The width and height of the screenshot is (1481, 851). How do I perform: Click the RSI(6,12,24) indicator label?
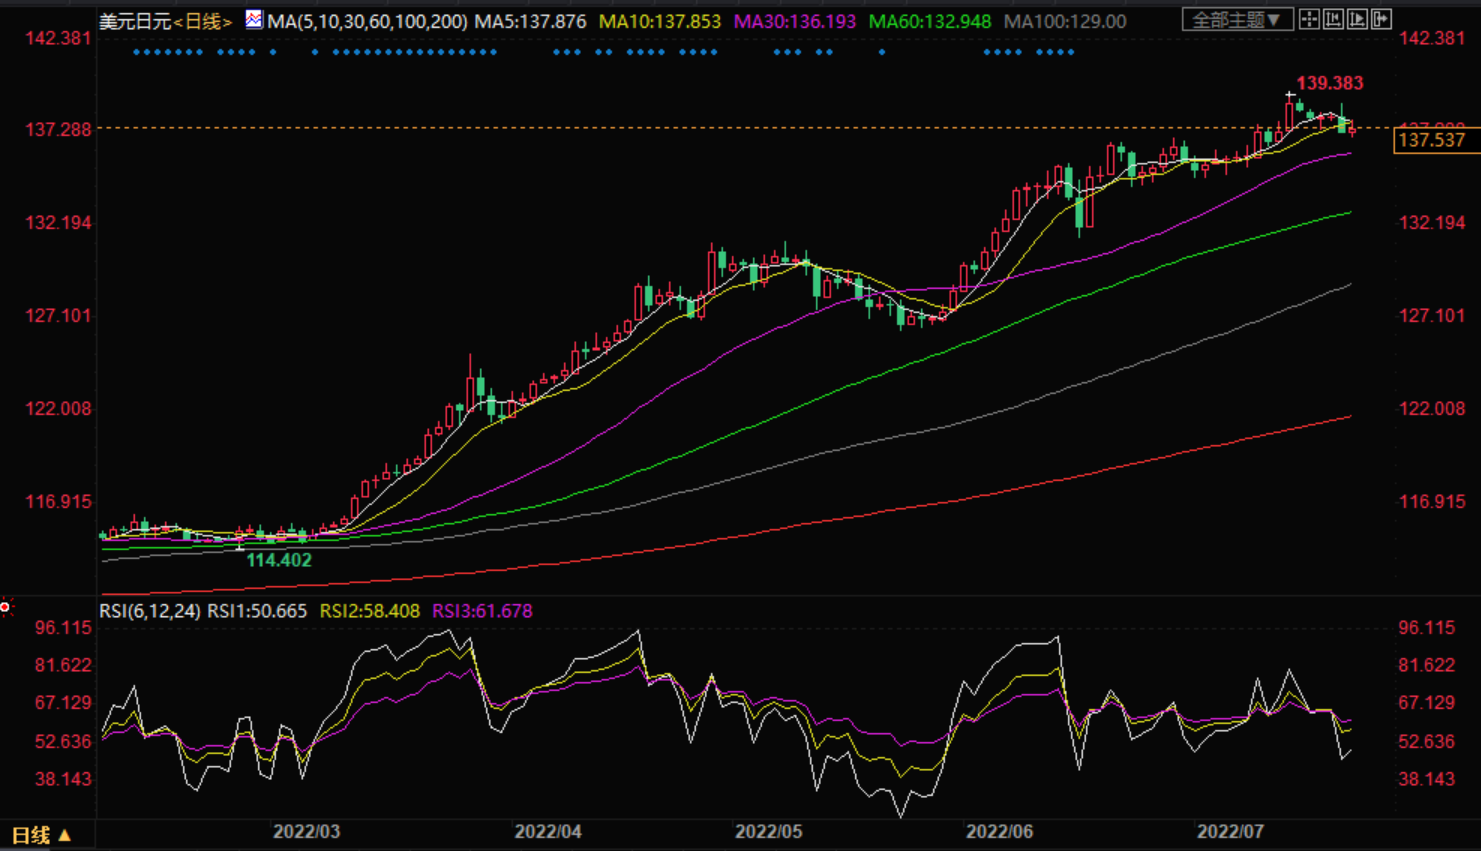click(149, 611)
